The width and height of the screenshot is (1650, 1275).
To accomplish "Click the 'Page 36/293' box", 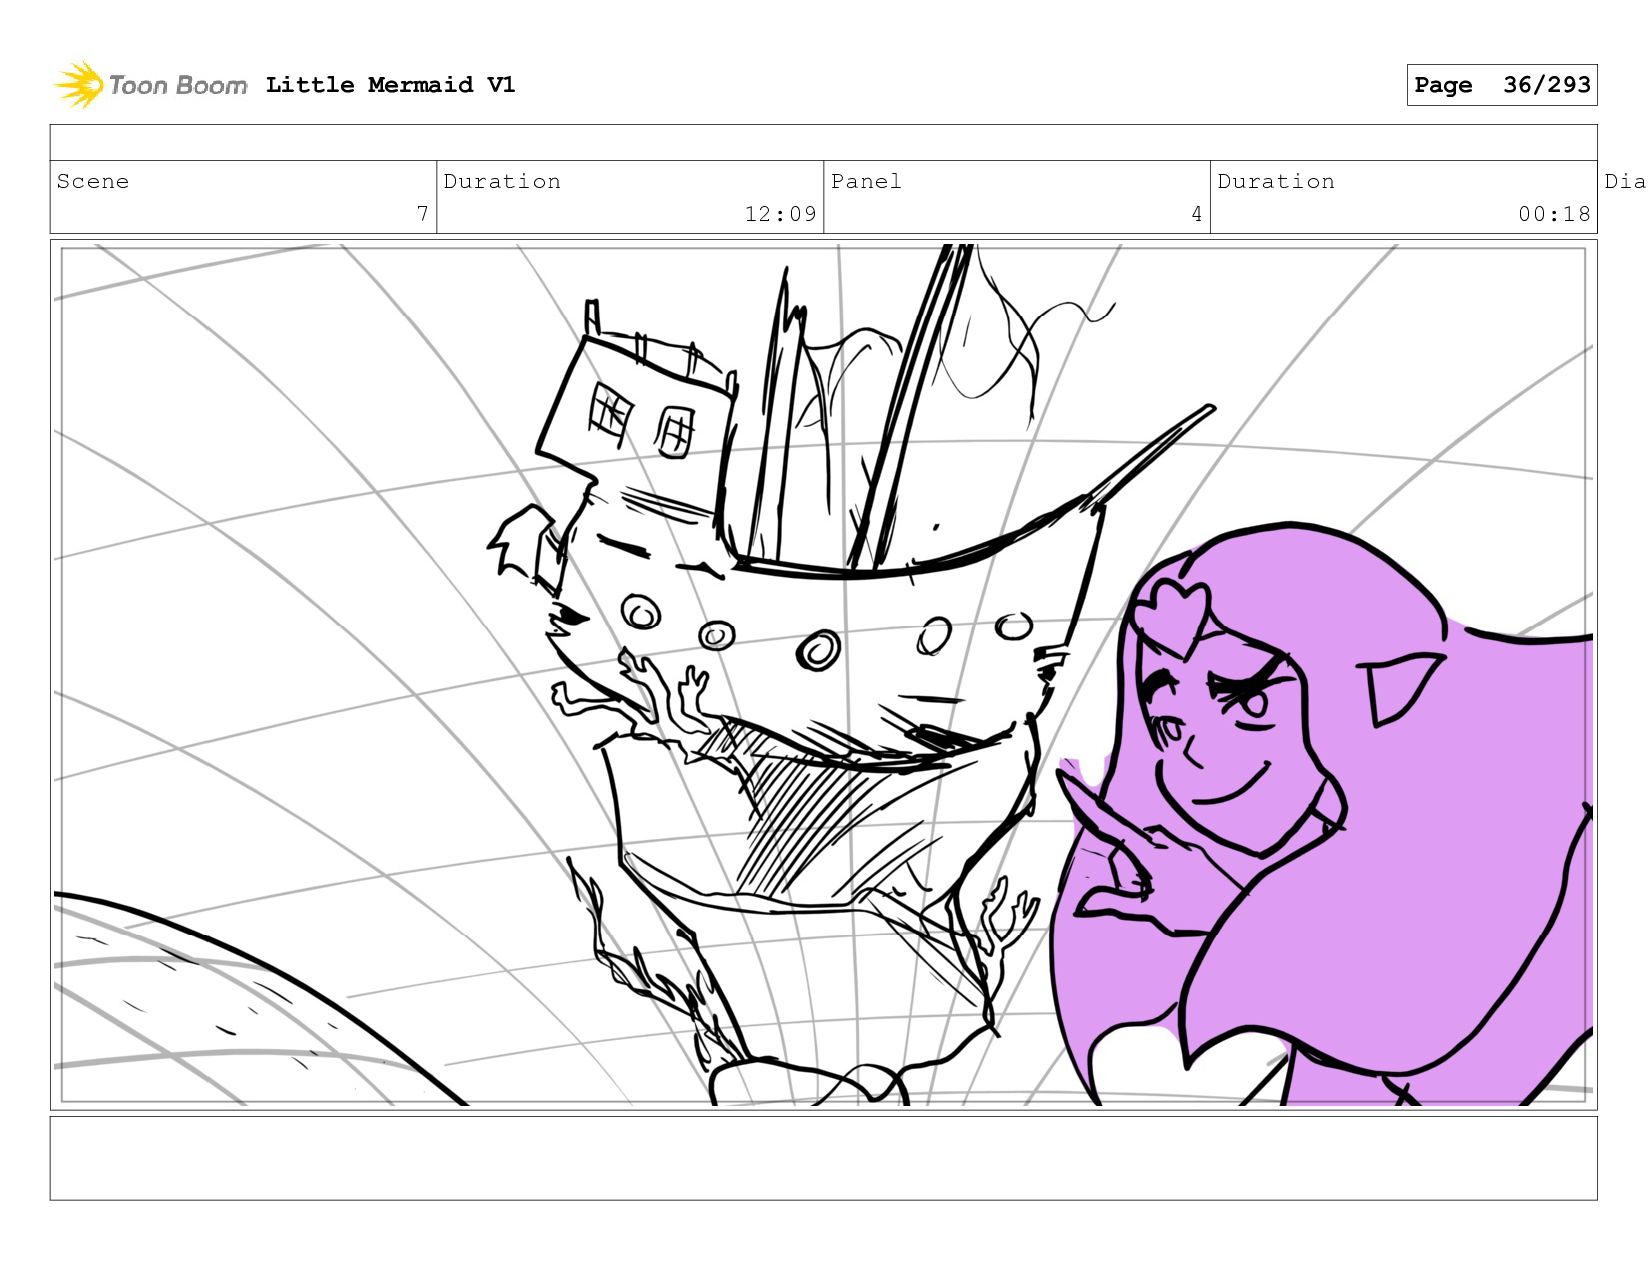I will click(1501, 85).
